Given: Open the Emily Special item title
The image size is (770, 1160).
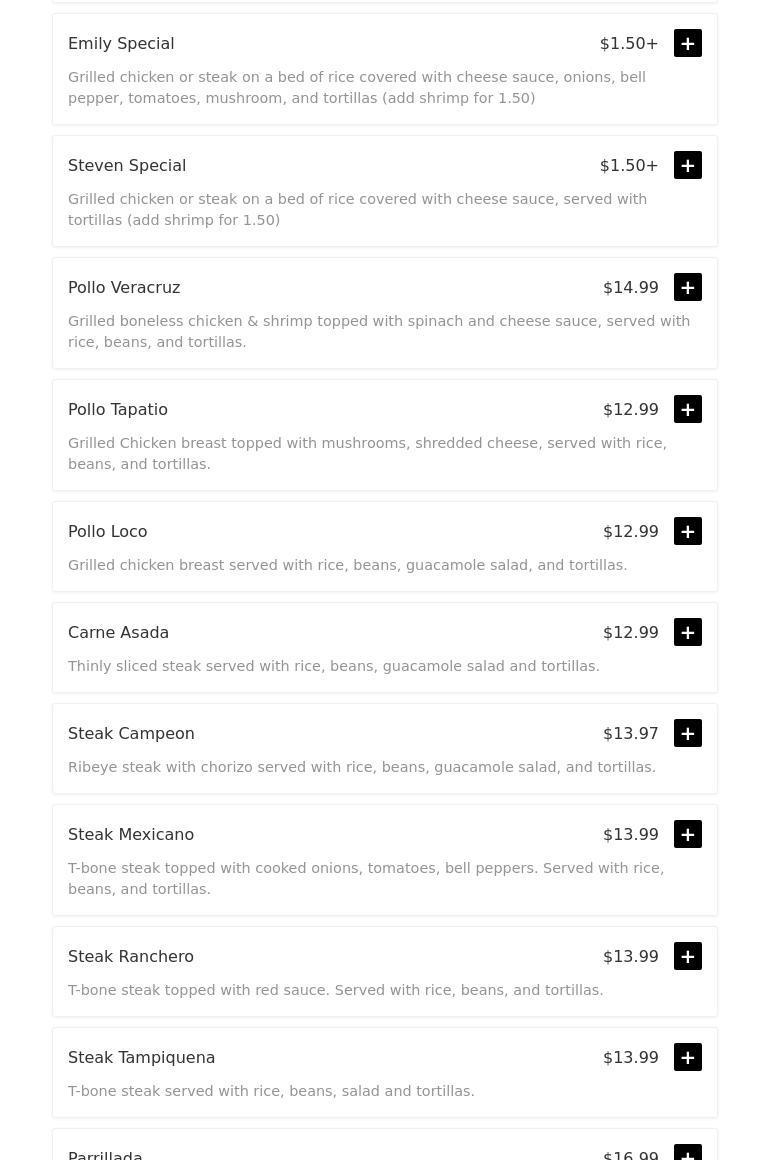Looking at the screenshot, I should point(121,43).
